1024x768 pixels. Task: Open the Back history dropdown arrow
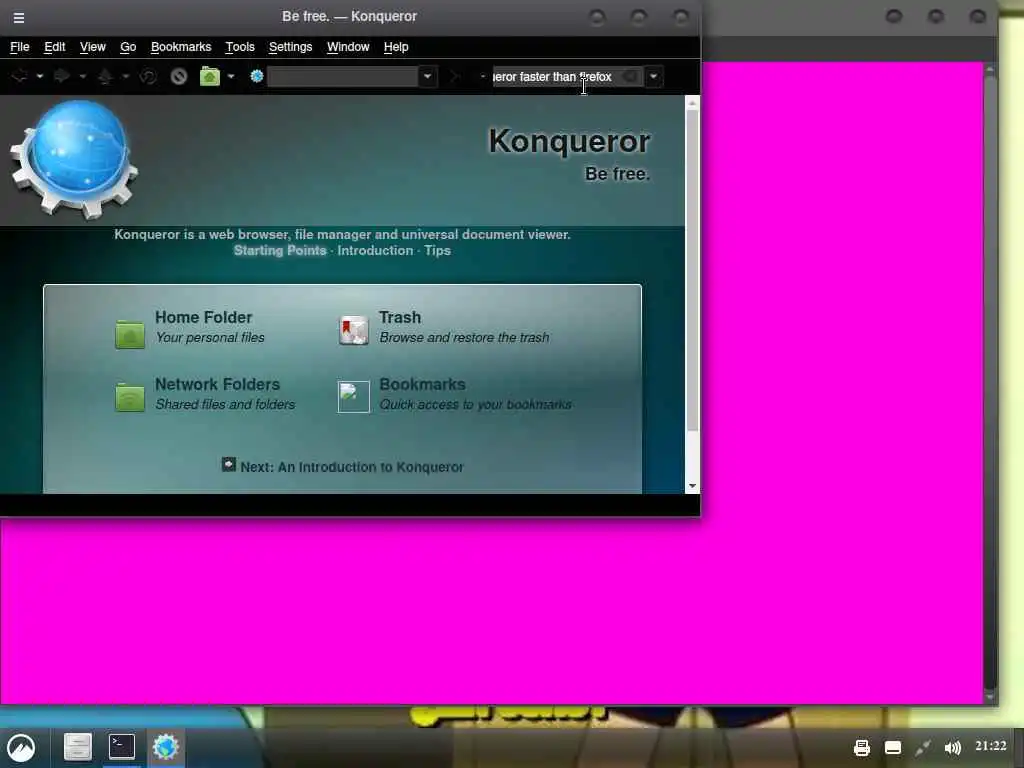[40, 76]
